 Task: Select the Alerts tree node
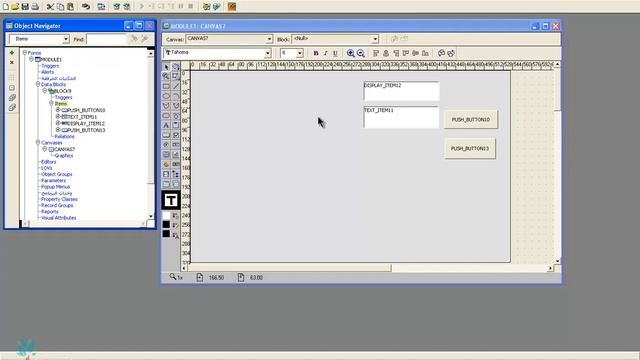click(x=47, y=72)
